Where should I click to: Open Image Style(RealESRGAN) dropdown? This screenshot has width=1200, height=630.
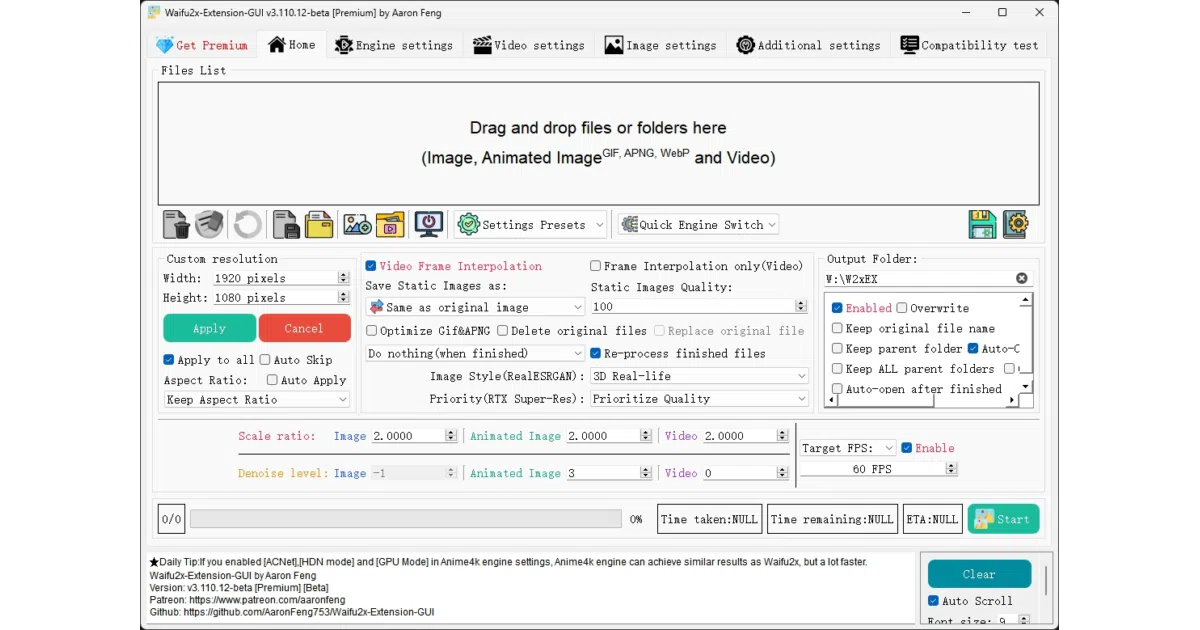pos(699,376)
